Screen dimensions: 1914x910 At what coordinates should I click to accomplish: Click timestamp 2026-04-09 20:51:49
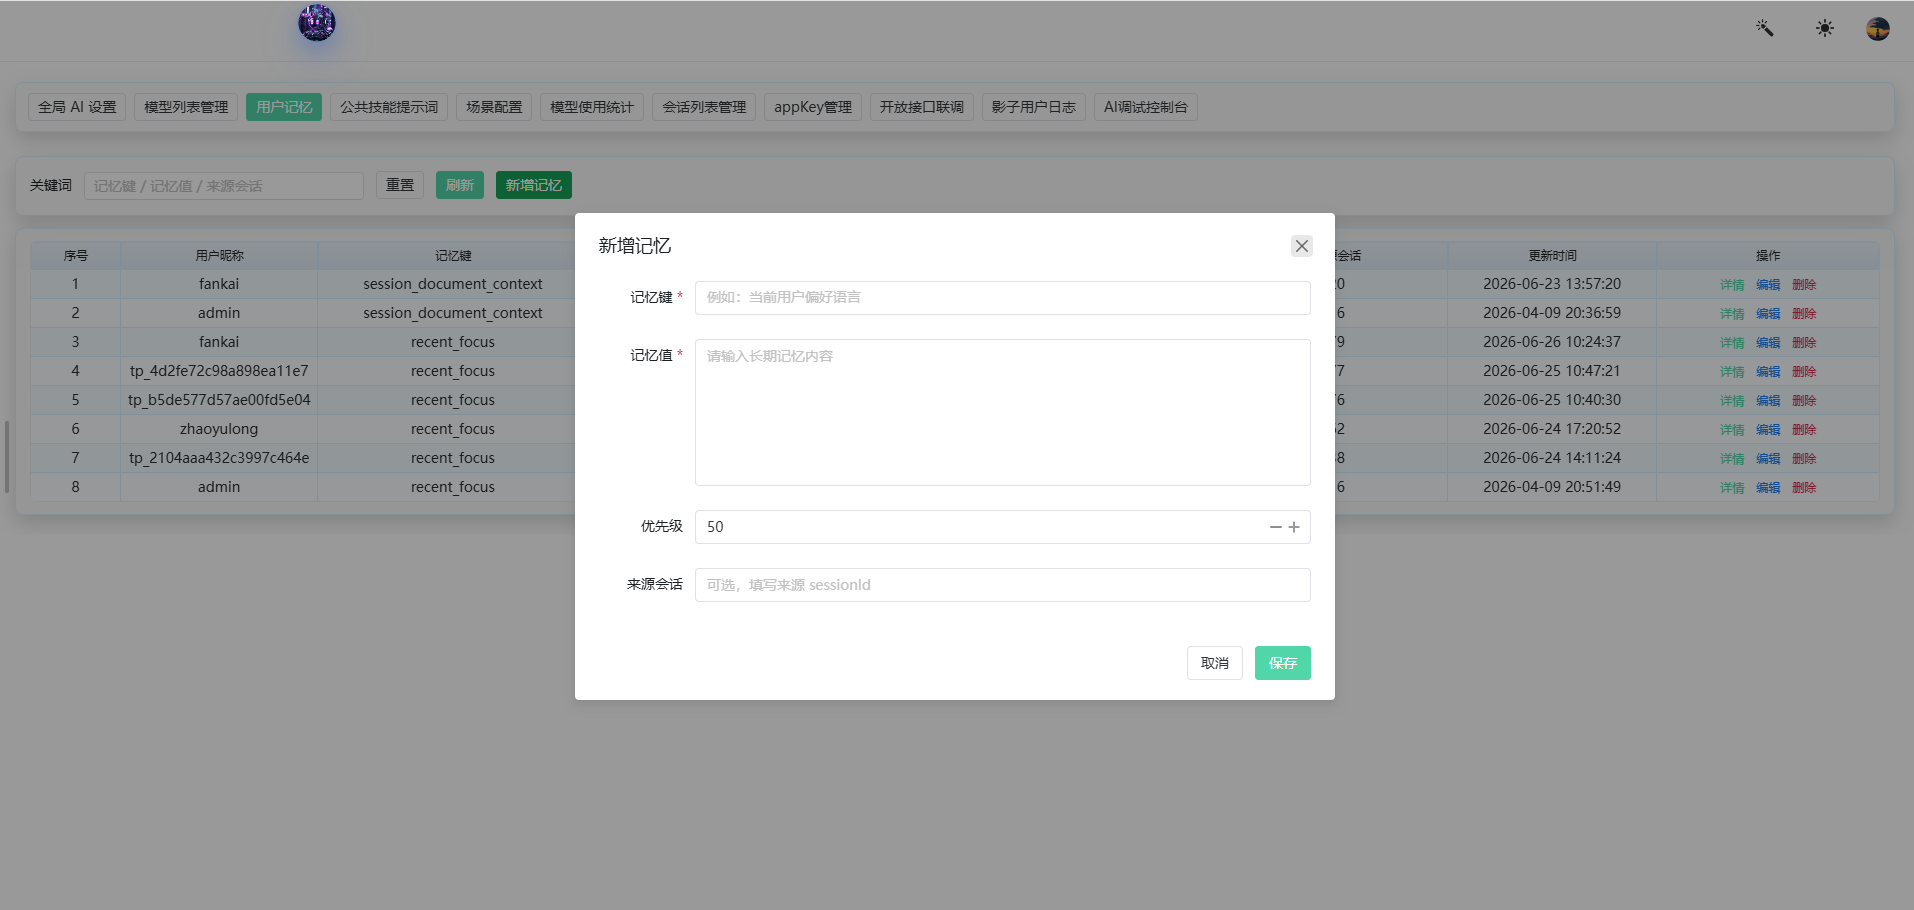point(1552,487)
